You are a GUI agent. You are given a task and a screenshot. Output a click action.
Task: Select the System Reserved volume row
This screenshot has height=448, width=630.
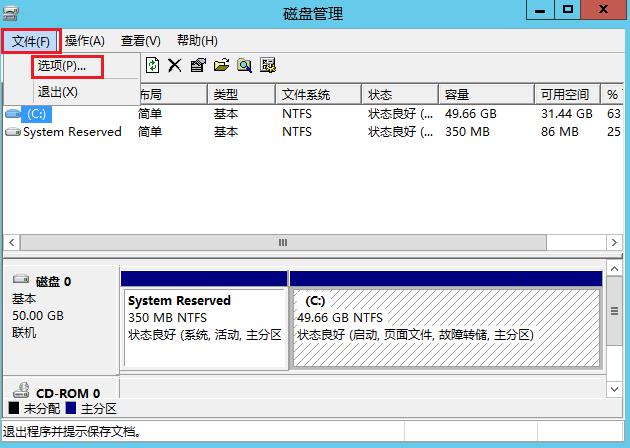pyautogui.click(x=313, y=132)
